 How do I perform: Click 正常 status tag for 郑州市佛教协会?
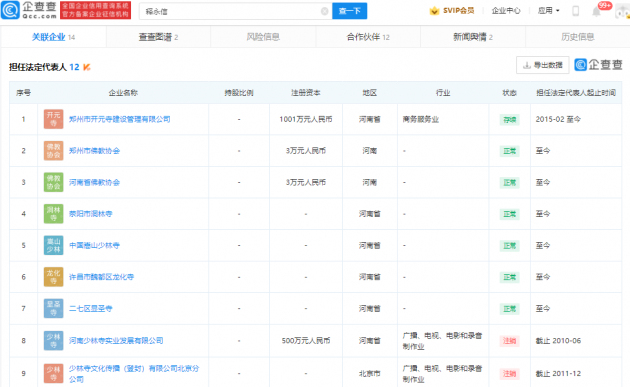click(509, 151)
